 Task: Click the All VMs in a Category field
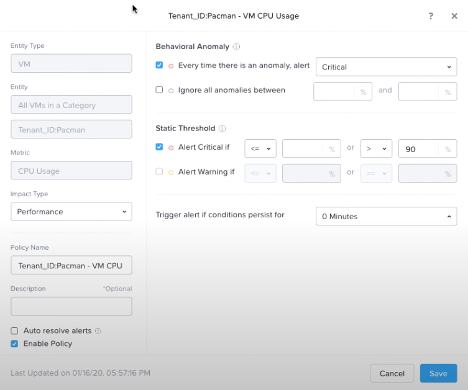tap(71, 105)
